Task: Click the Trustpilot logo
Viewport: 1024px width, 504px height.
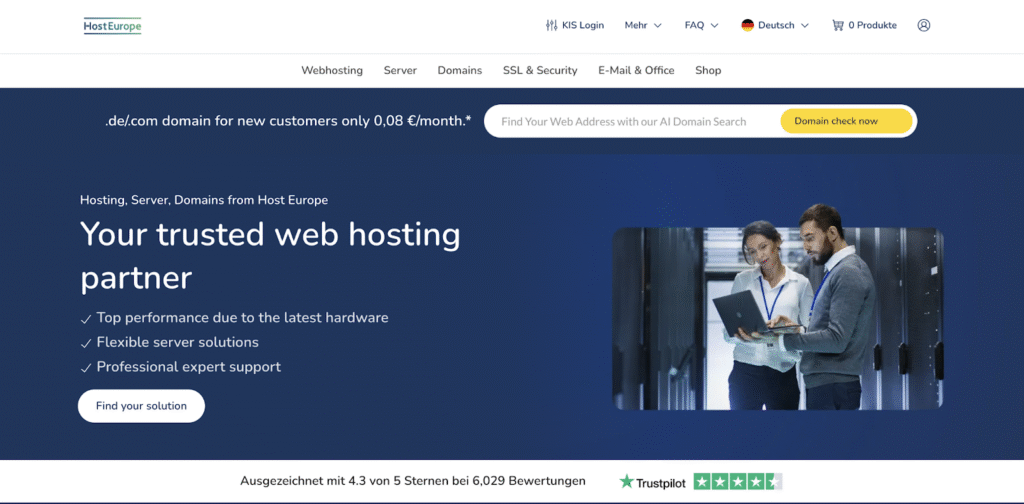Action: 652,482
